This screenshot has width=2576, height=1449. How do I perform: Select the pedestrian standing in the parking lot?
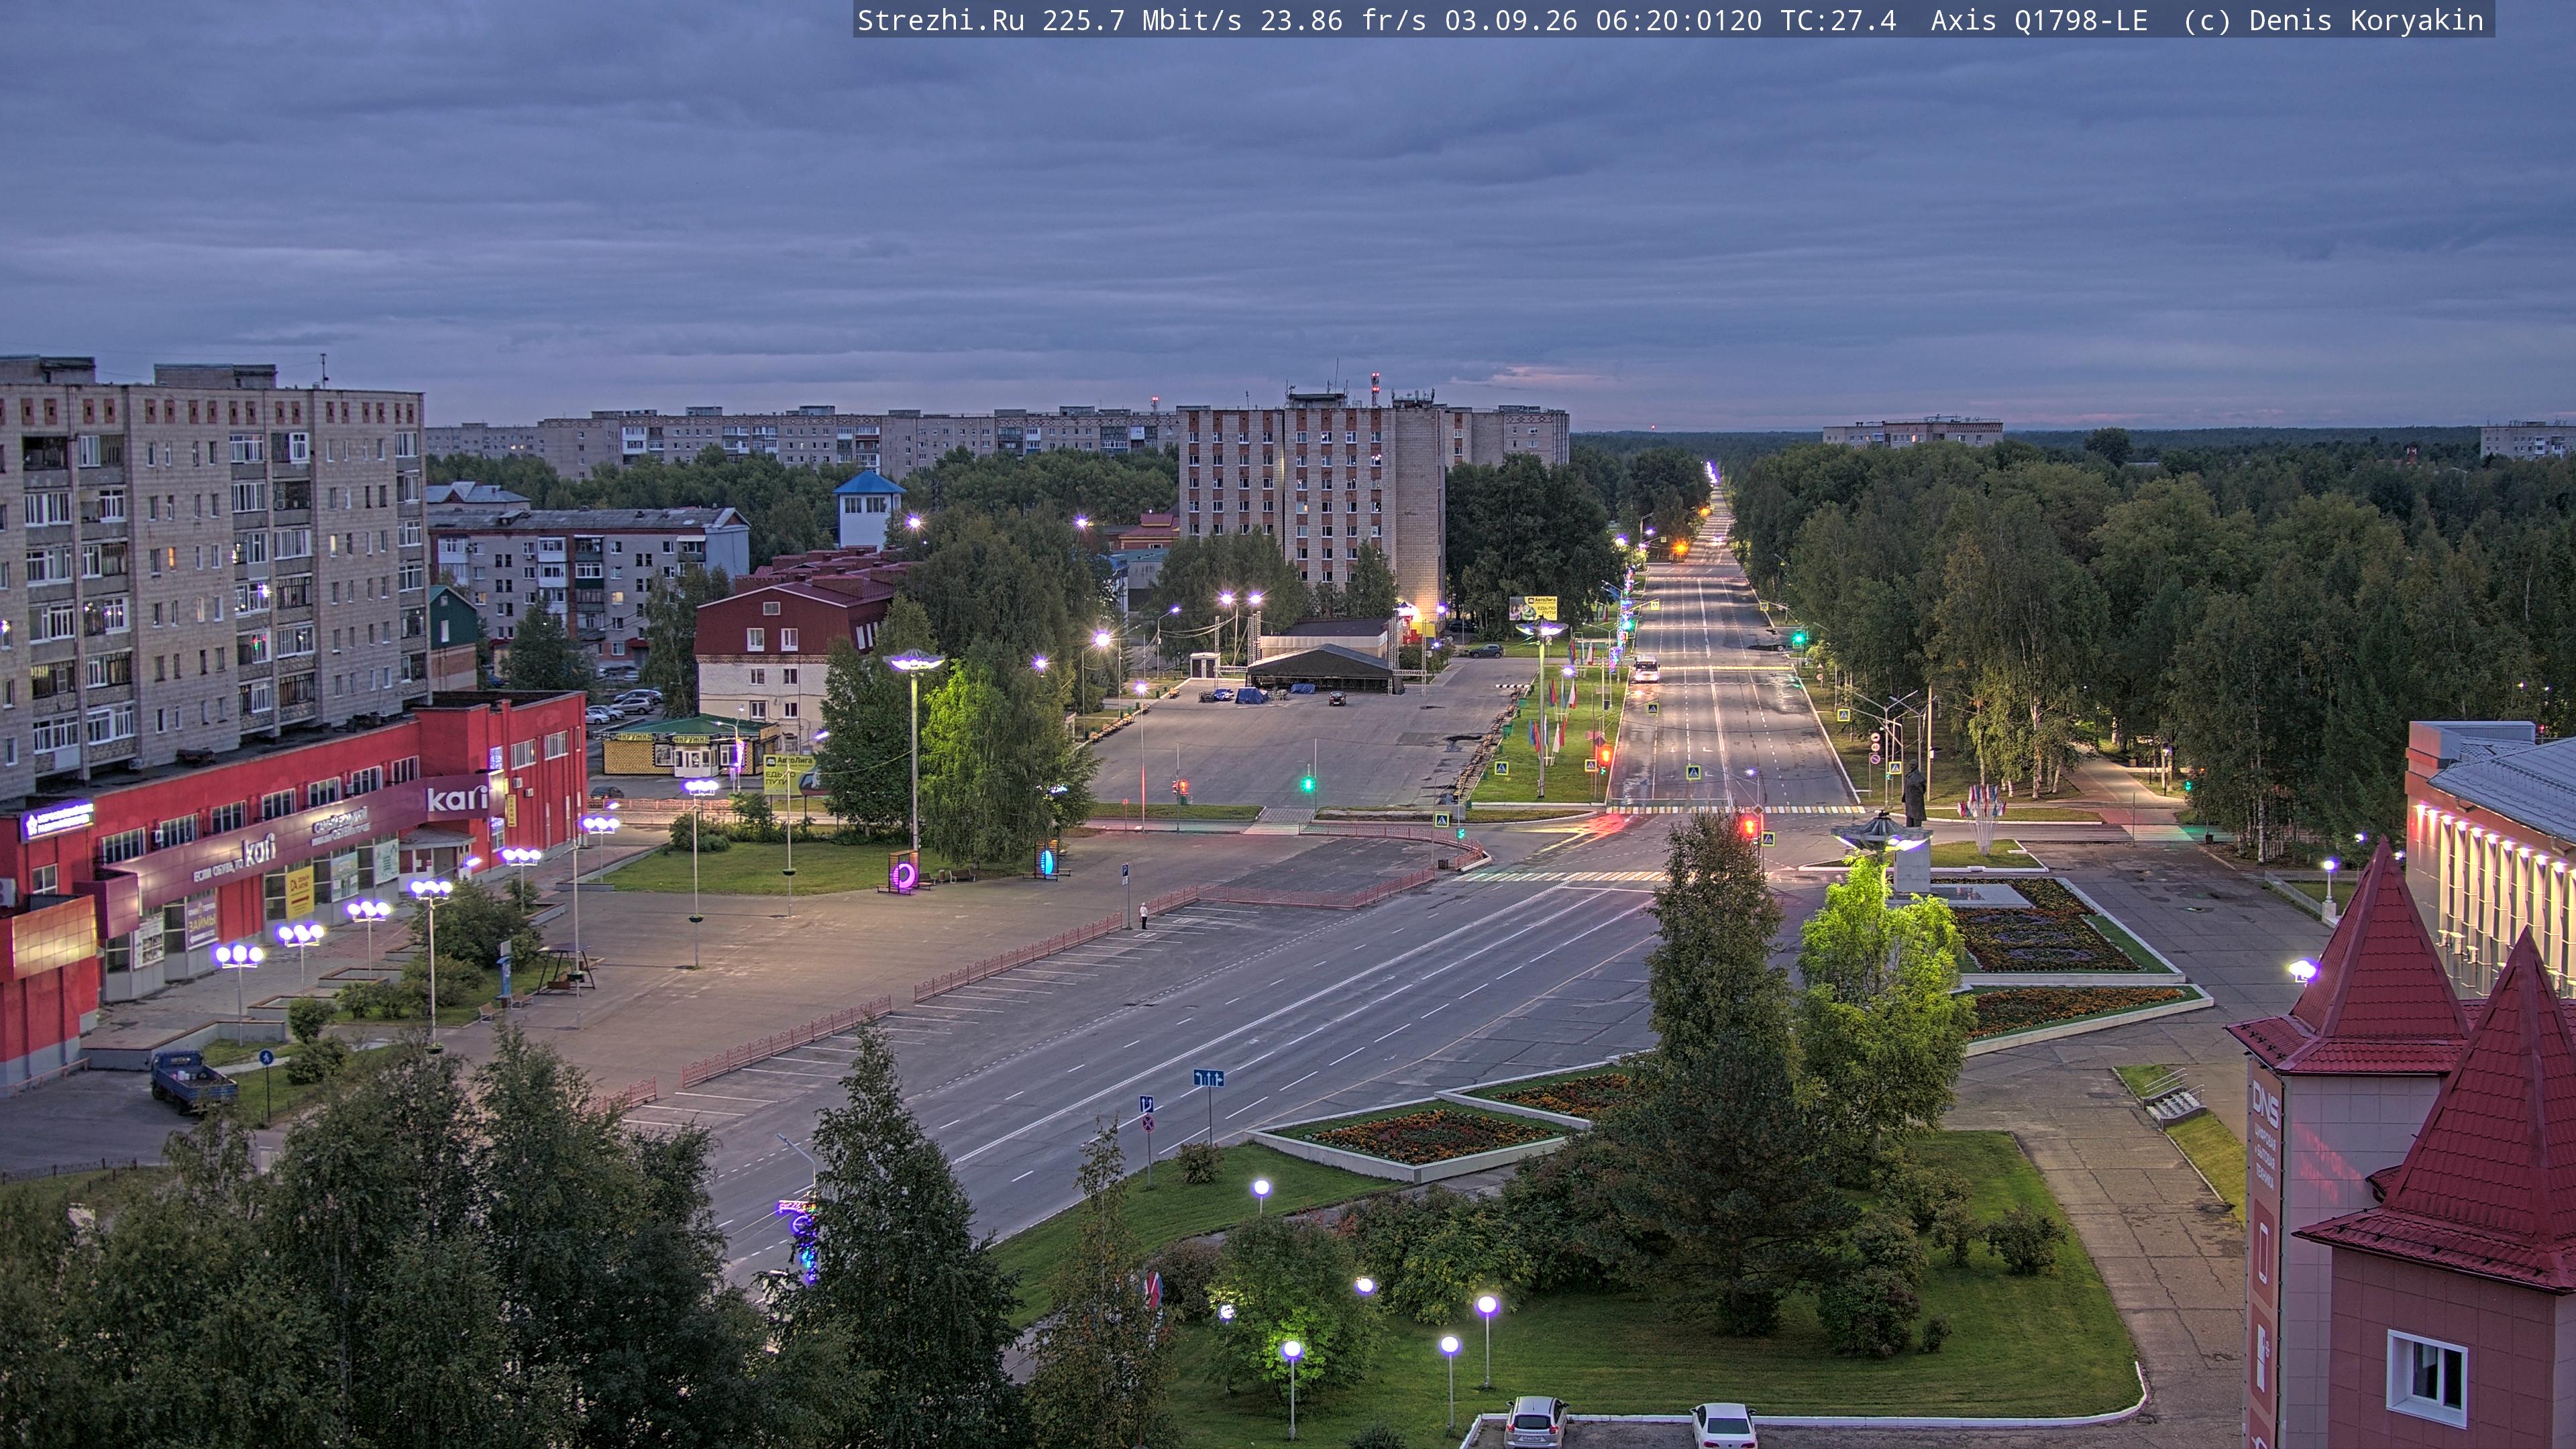point(1143,915)
